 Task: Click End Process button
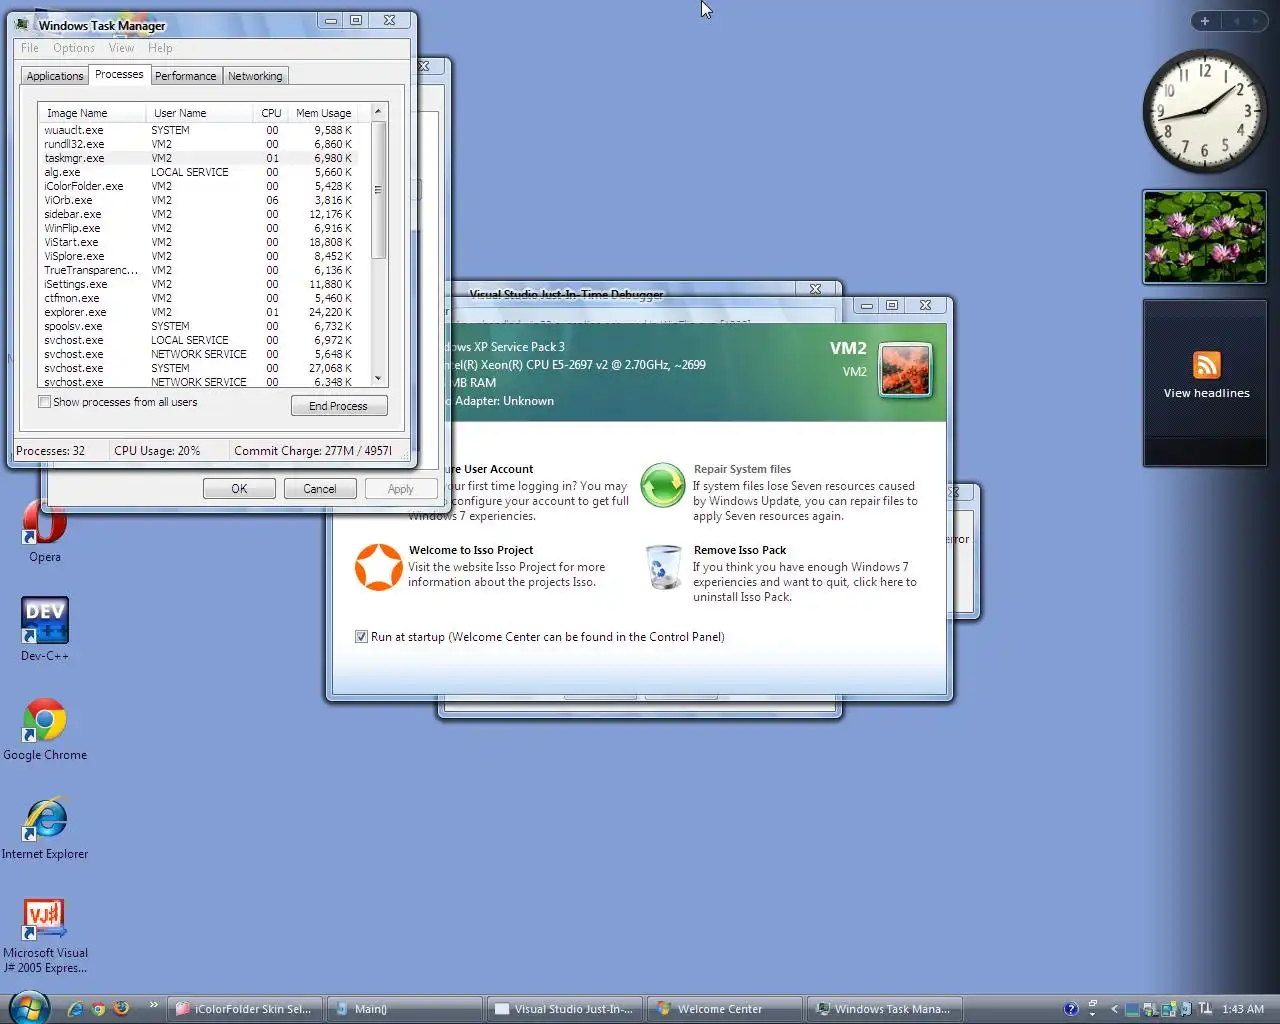(x=339, y=406)
